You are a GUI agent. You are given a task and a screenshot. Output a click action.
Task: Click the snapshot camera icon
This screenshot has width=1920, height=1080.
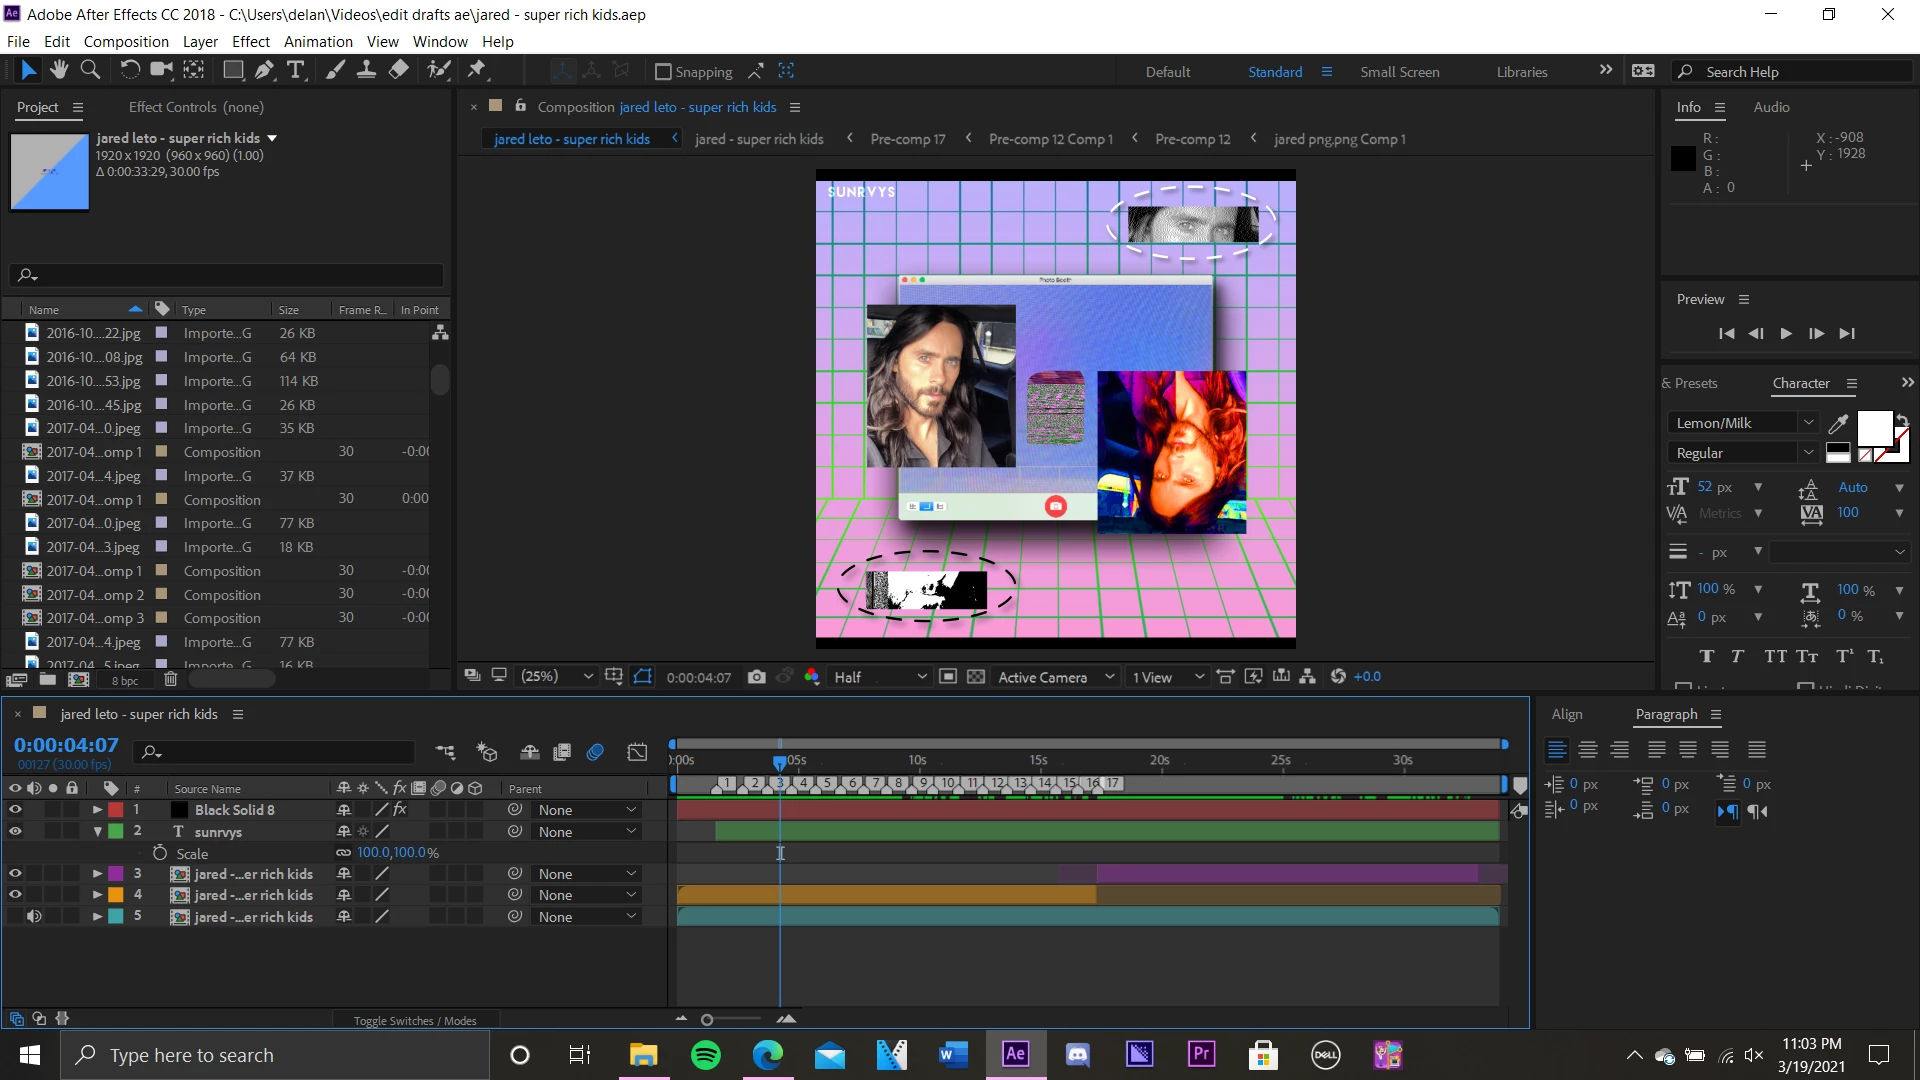(x=757, y=677)
